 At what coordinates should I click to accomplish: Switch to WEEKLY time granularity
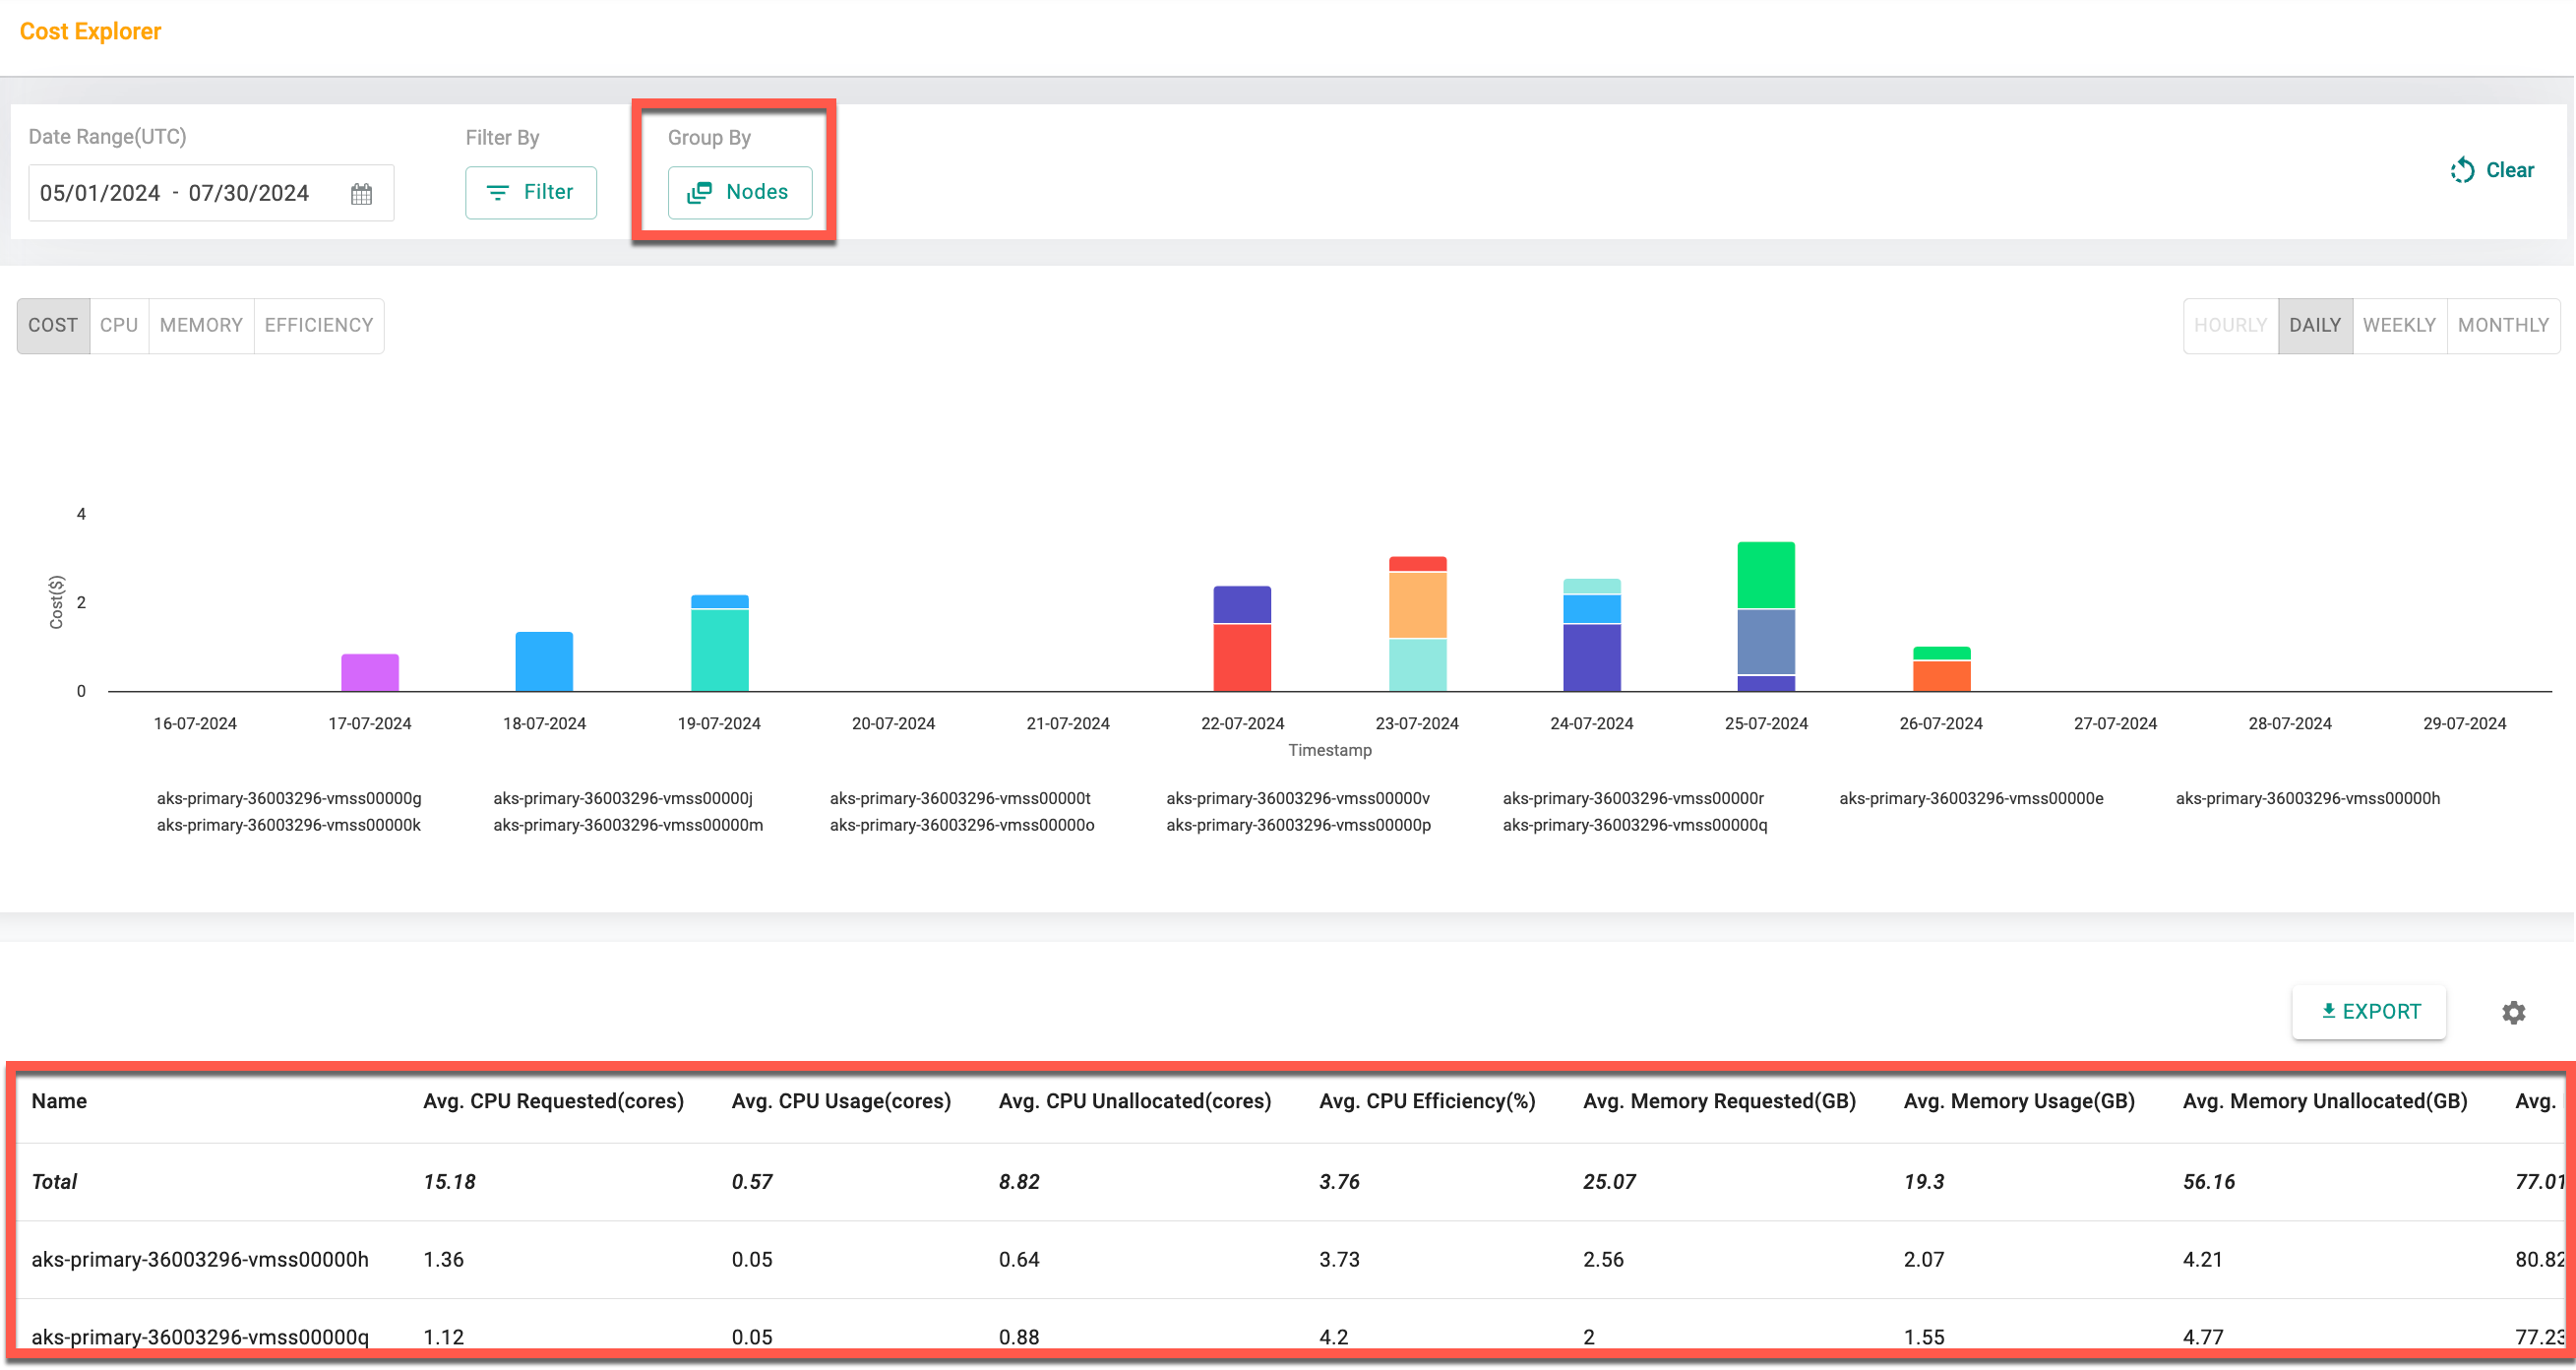click(2397, 326)
